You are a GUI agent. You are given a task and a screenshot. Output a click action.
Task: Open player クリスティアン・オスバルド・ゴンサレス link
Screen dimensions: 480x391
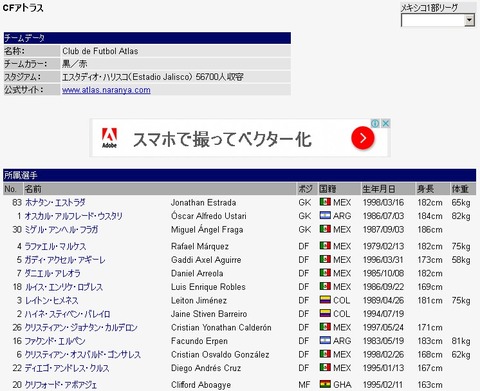point(83,354)
